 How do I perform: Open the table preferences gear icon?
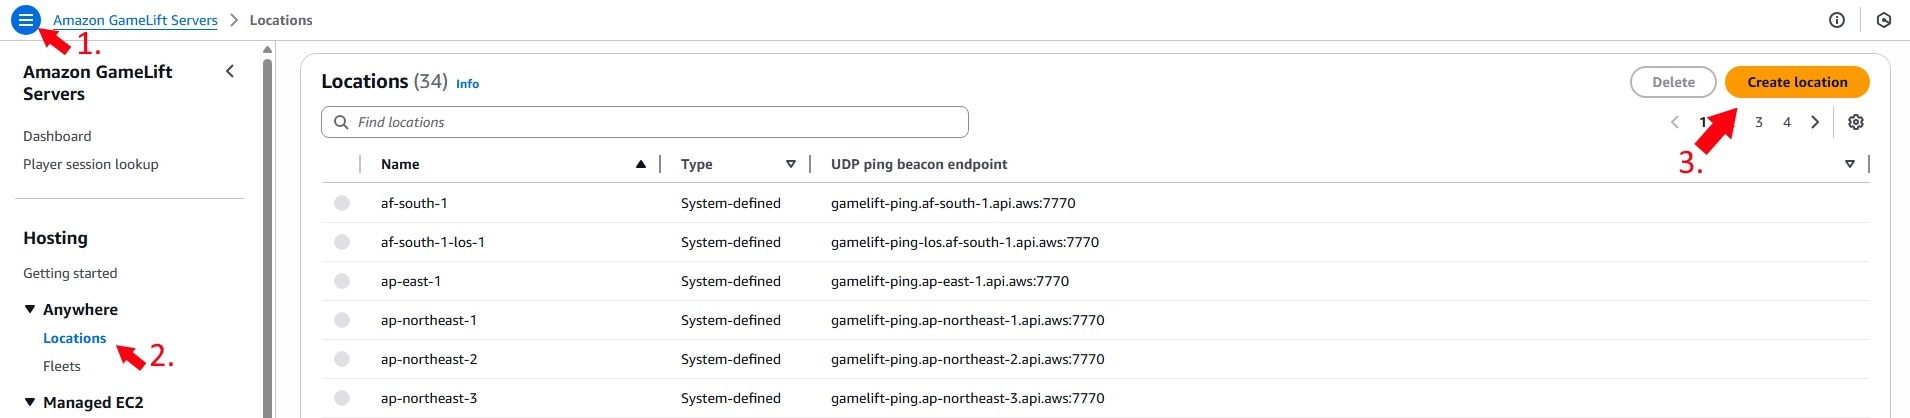[x=1856, y=122]
